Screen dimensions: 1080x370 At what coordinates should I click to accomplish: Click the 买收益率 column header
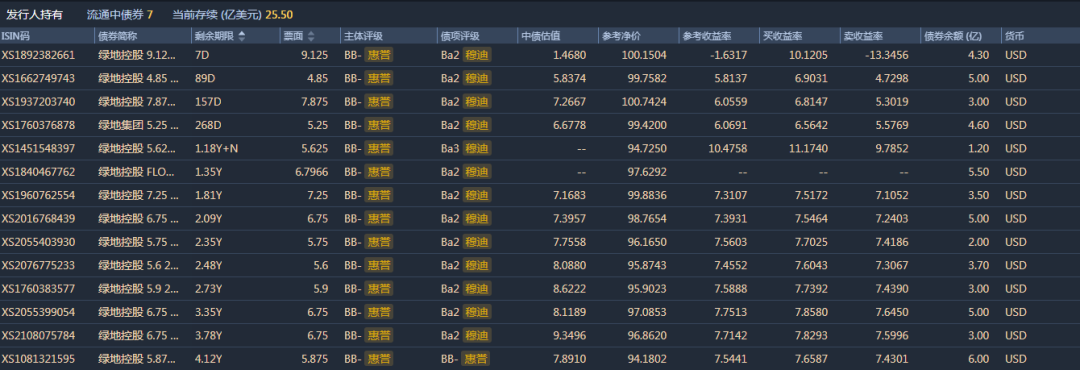click(x=782, y=36)
